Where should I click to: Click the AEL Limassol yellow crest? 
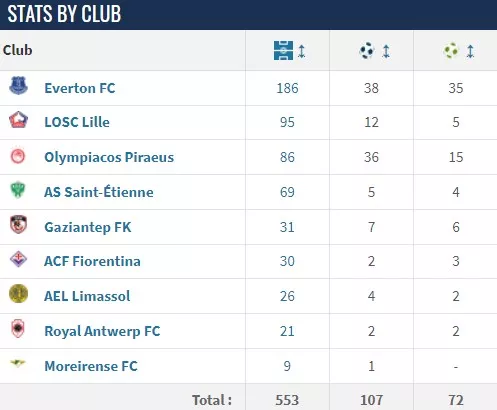click(x=18, y=294)
